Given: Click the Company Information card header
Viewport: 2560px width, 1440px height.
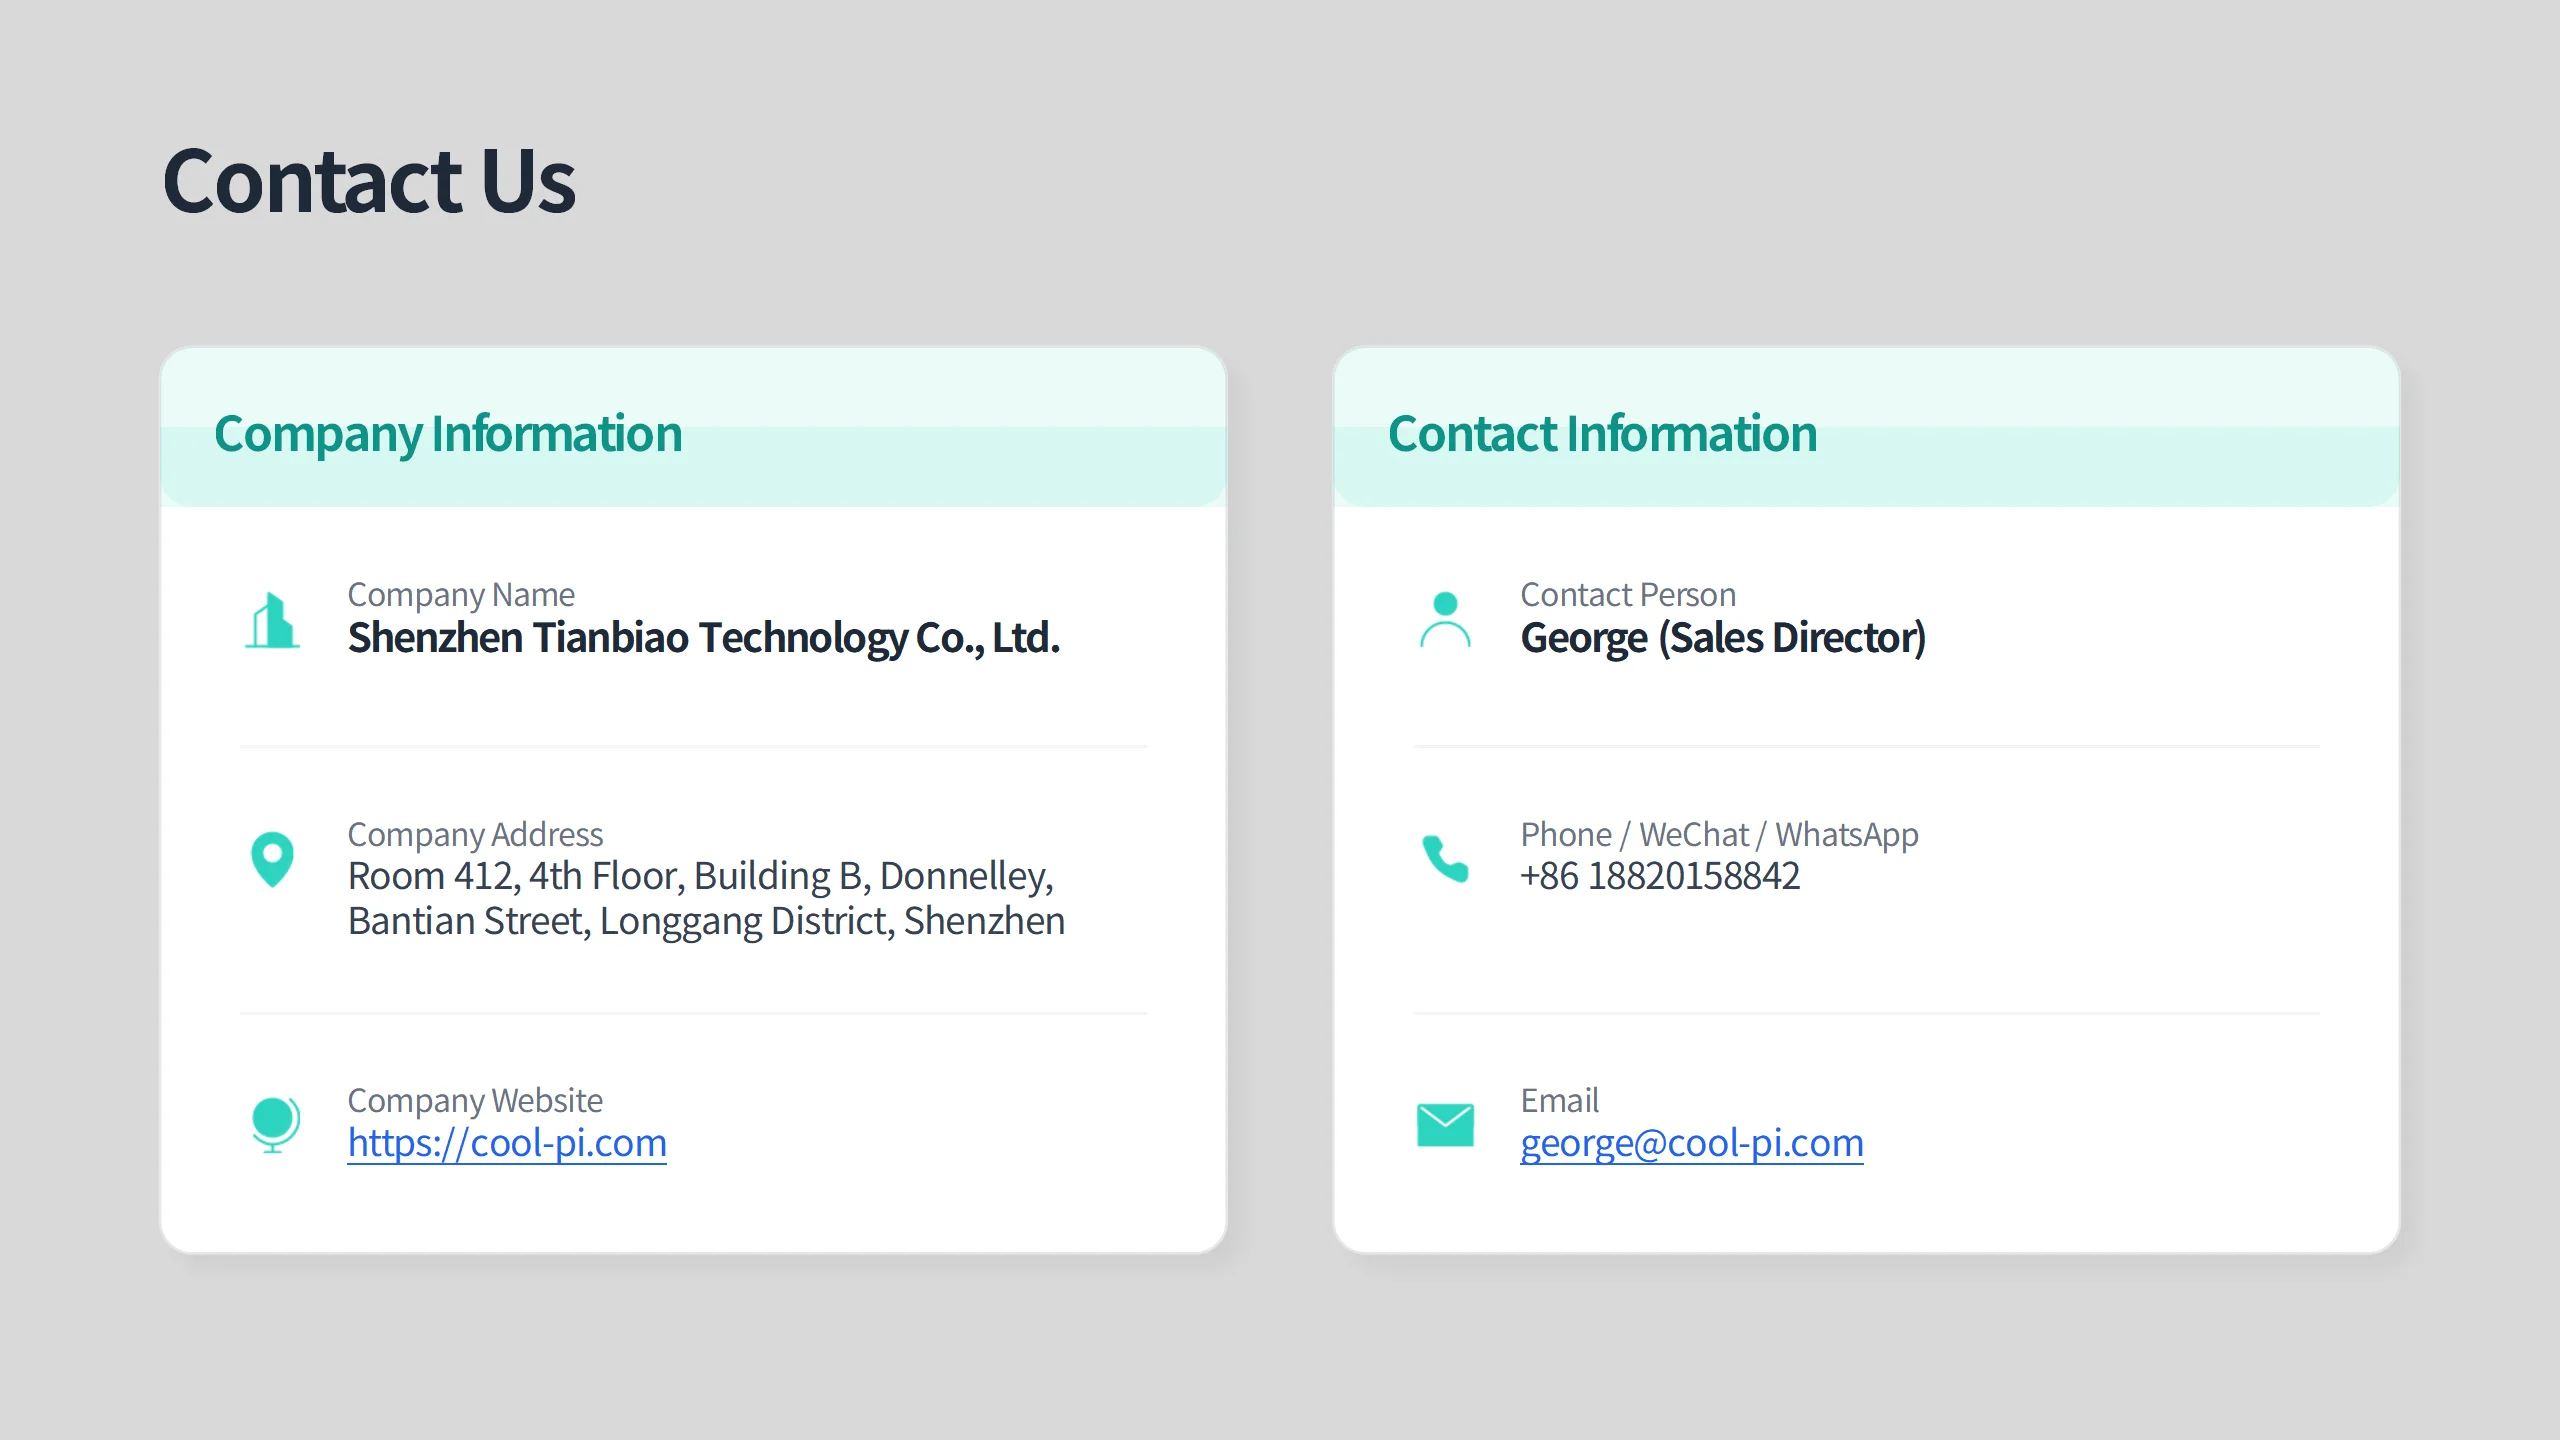Looking at the screenshot, I should [693, 427].
